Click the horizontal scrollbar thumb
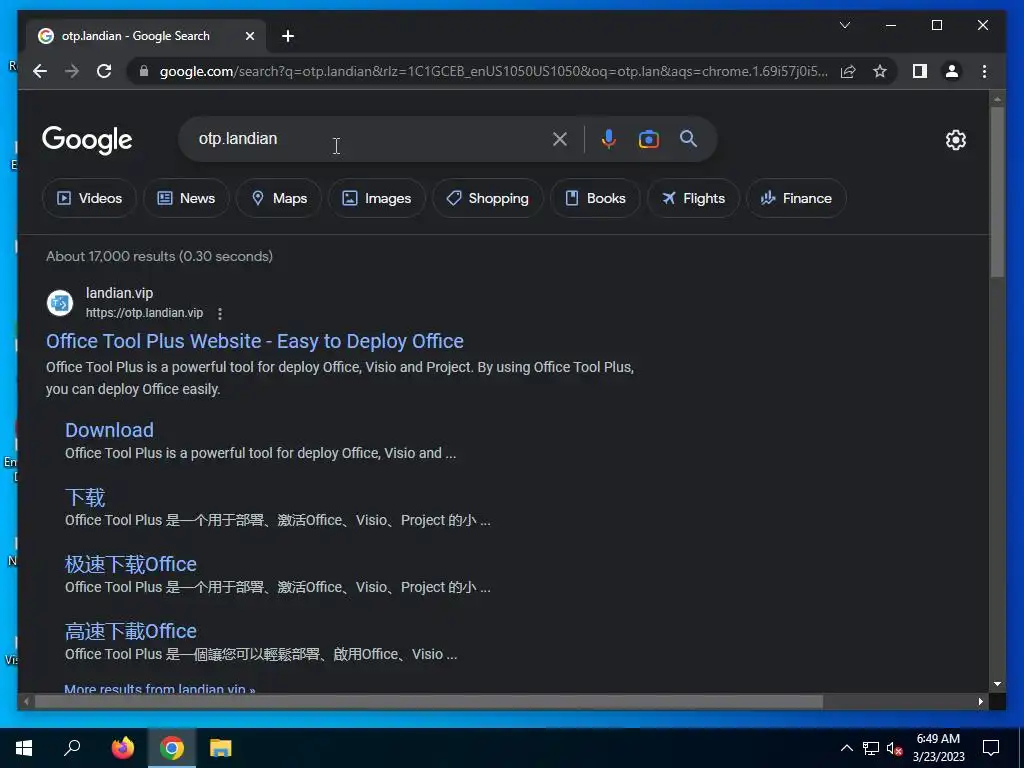 (428, 701)
